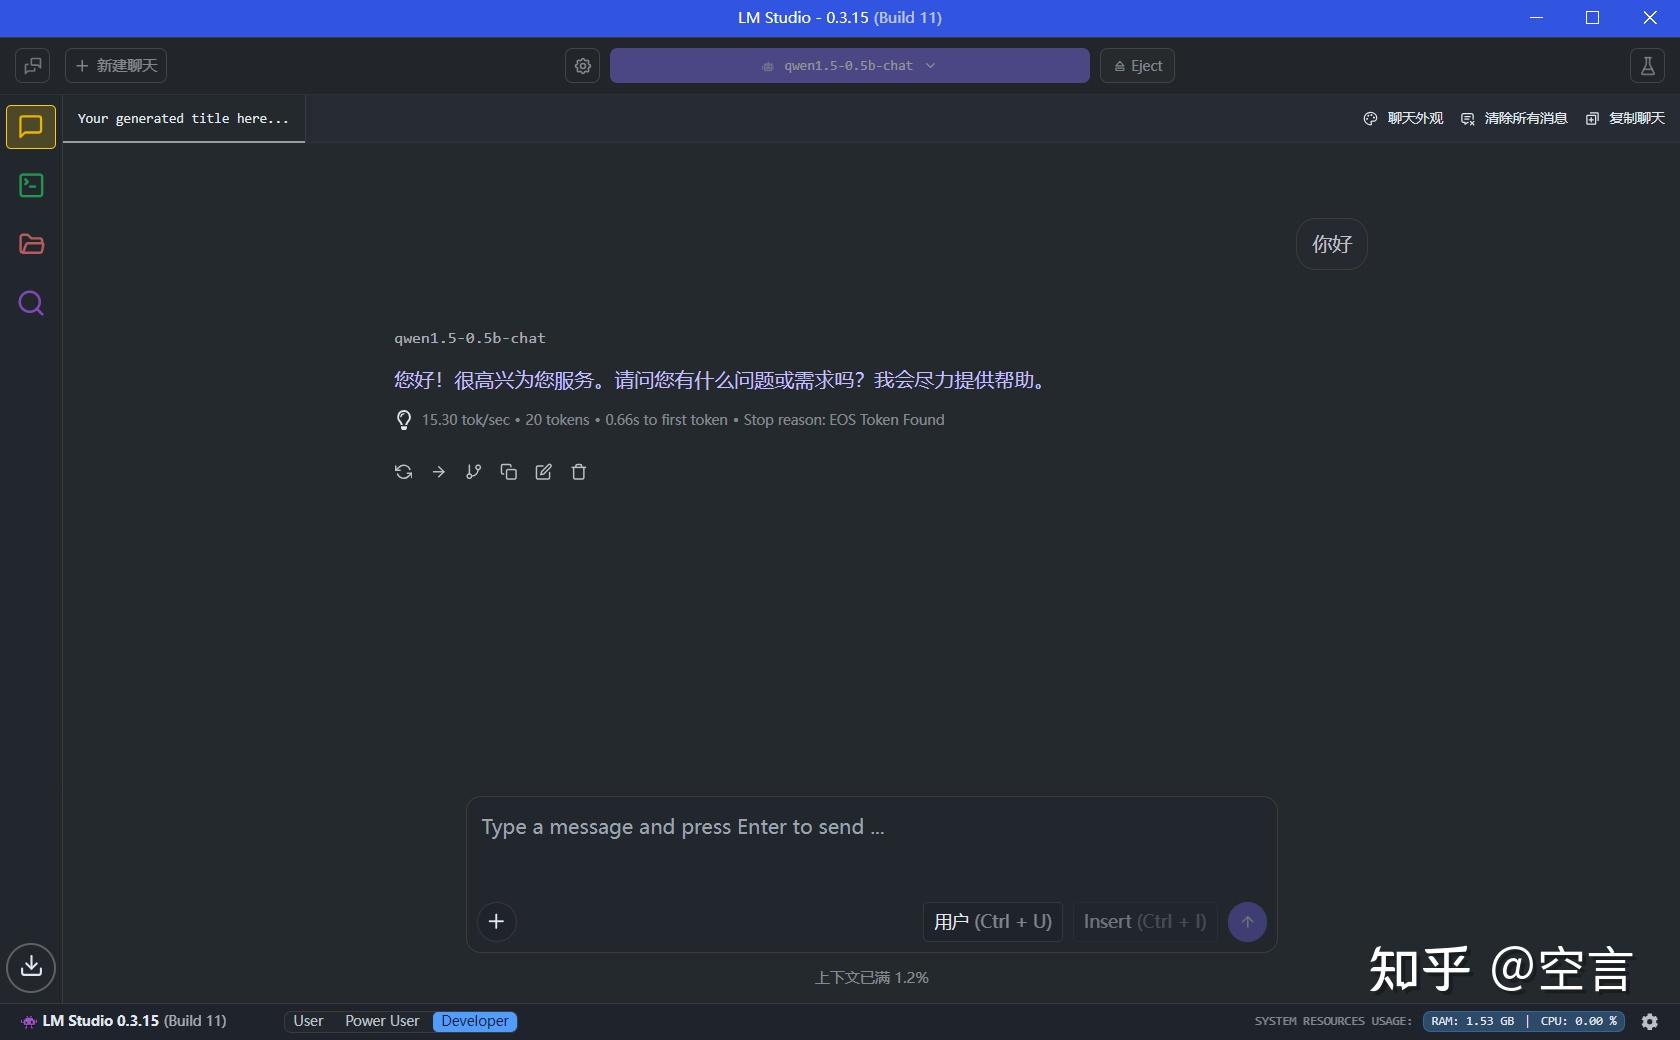Branch the conversation from this message
Viewport: 1680px width, 1040px height.
click(x=473, y=472)
